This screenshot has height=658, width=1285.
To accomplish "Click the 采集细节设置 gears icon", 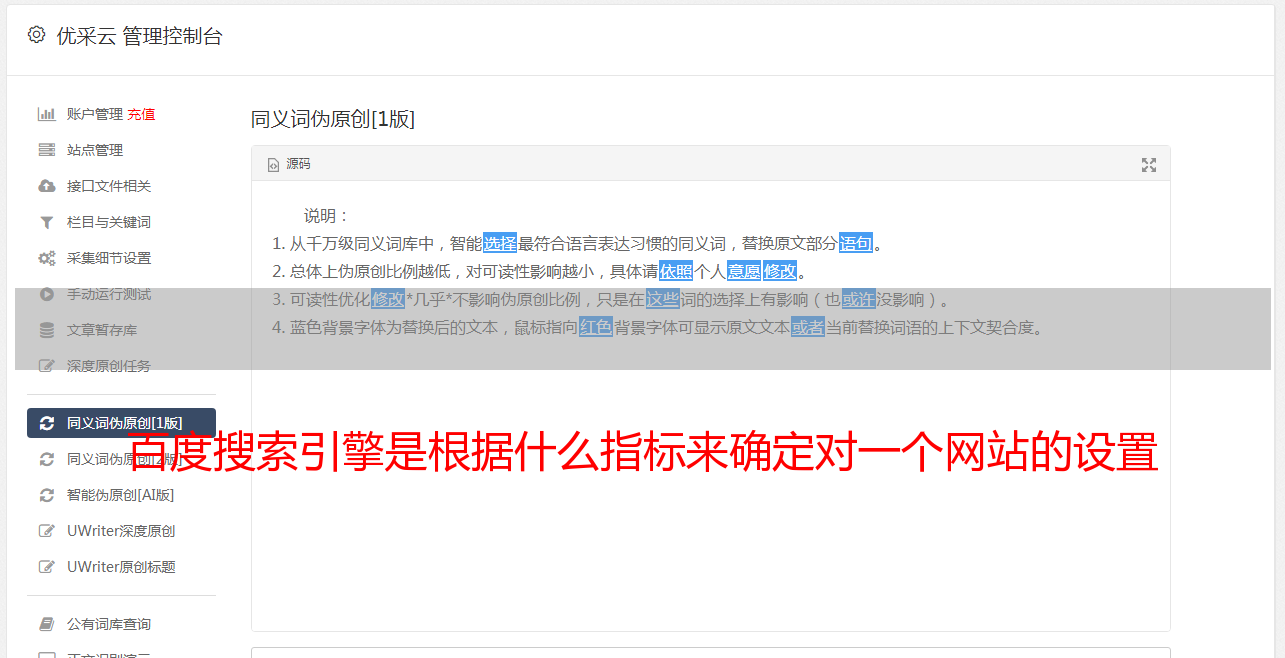I will point(46,258).
